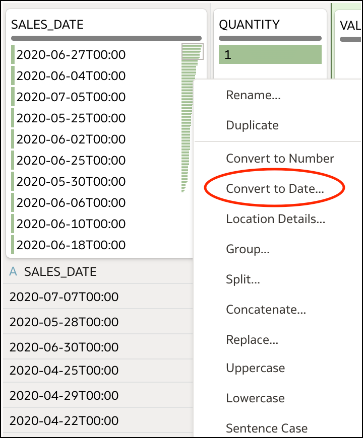This screenshot has width=363, height=438.
Task: Open Location Details... menu entry
Action: (275, 219)
